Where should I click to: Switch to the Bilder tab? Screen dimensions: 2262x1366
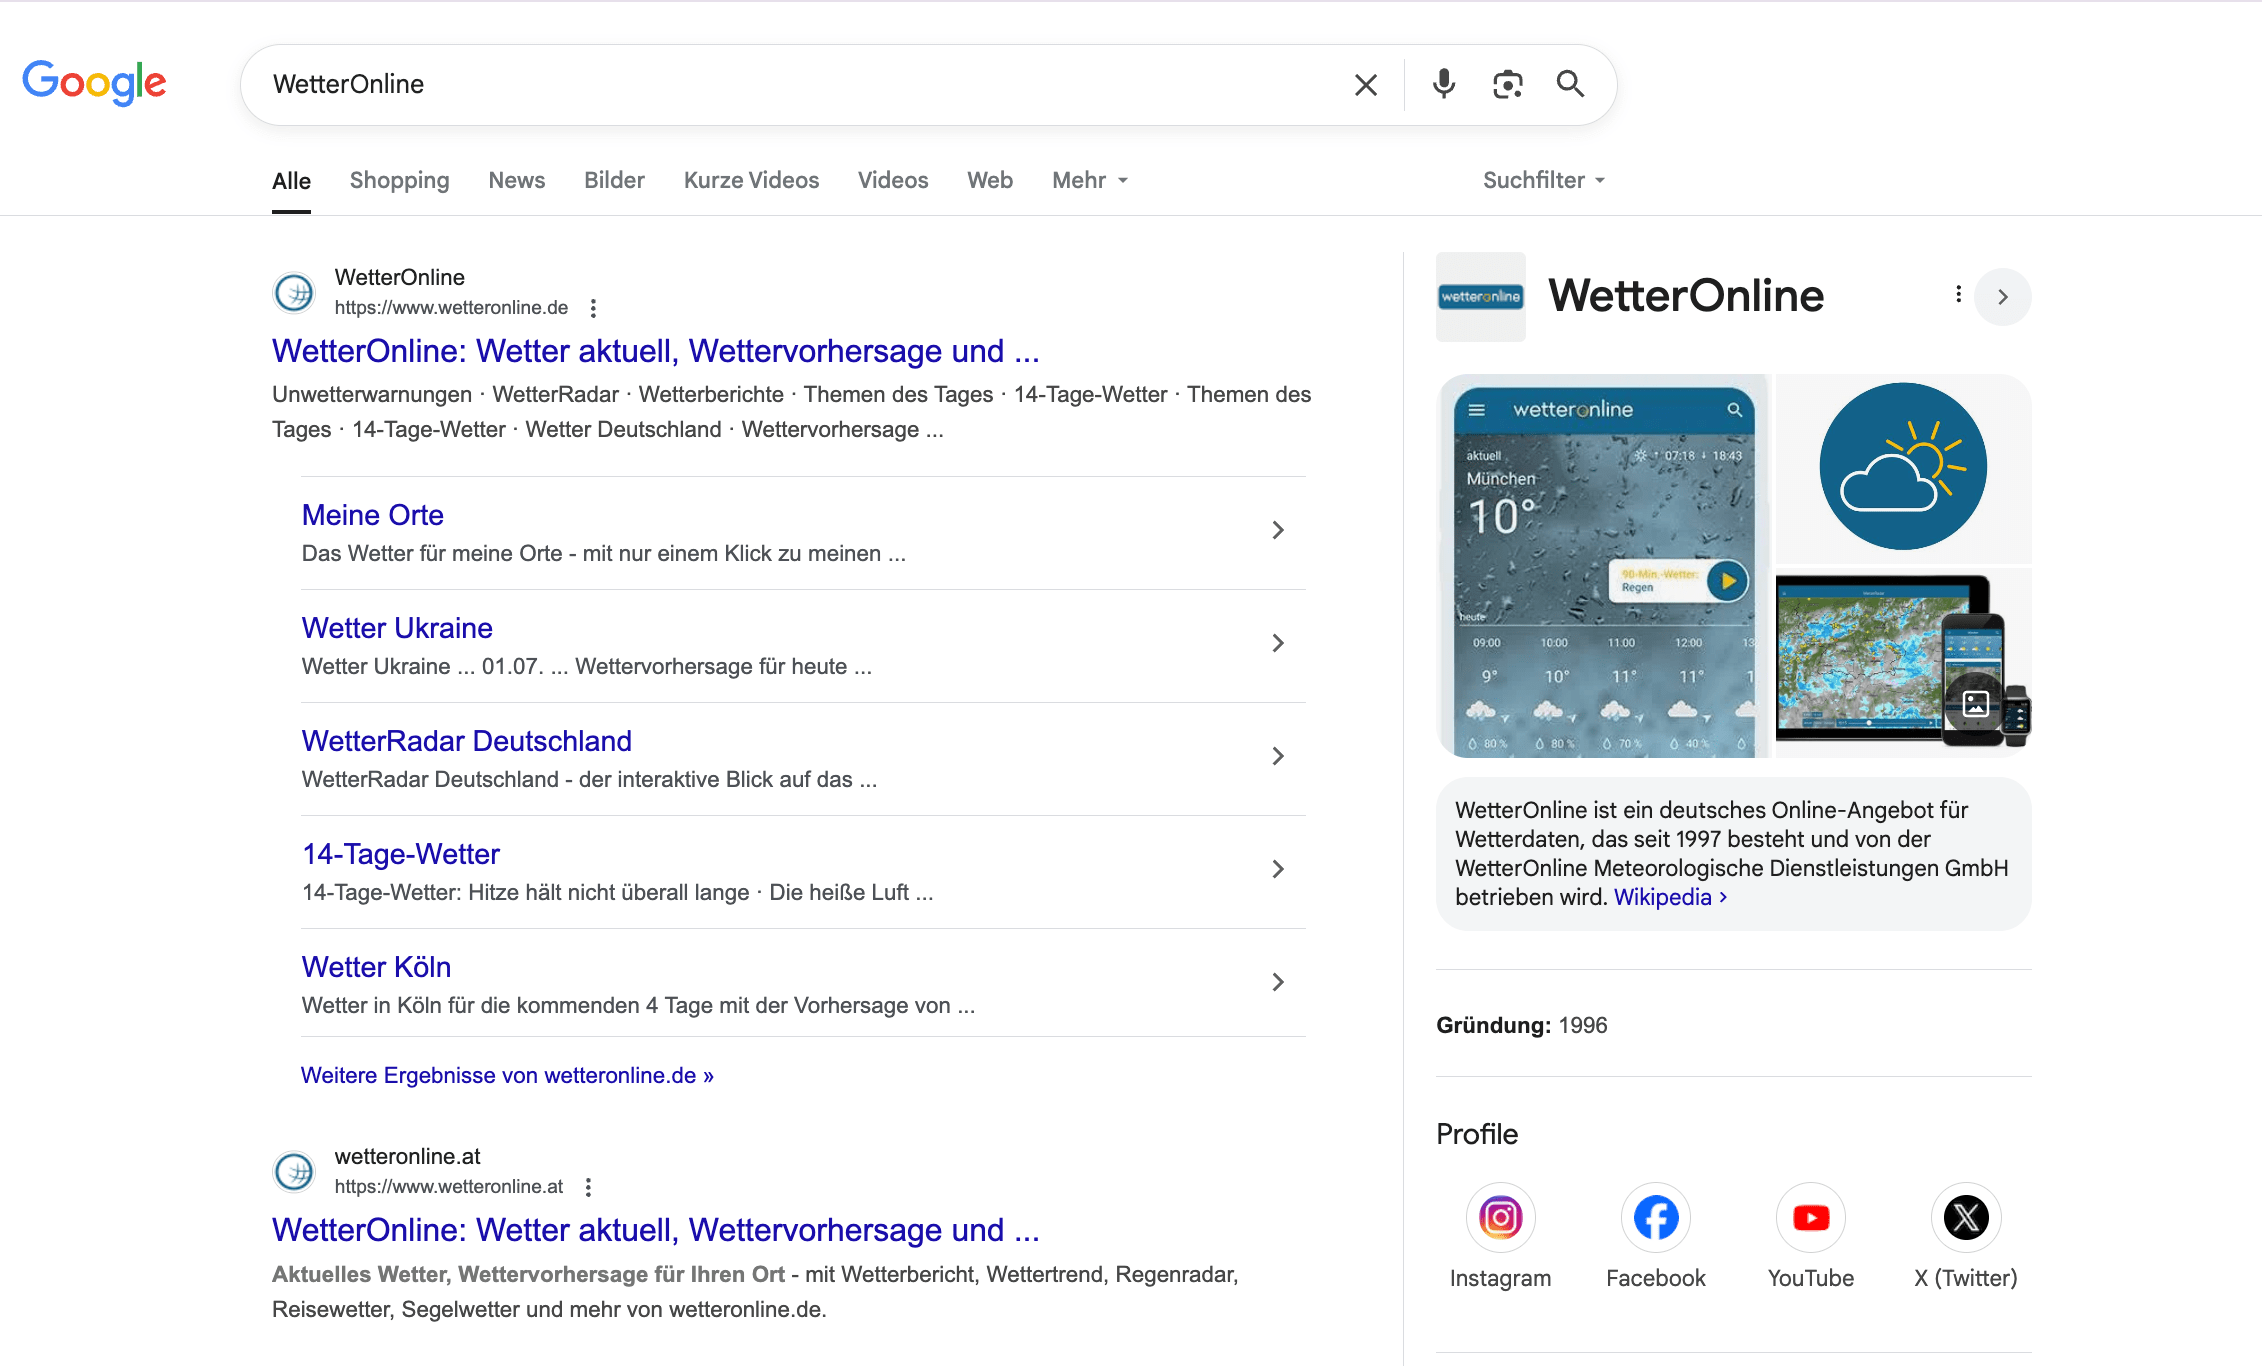(614, 180)
